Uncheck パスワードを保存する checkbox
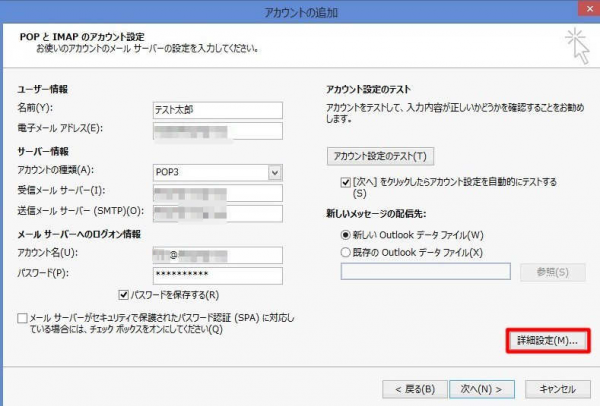The height and width of the screenshot is (406, 600). (124, 295)
